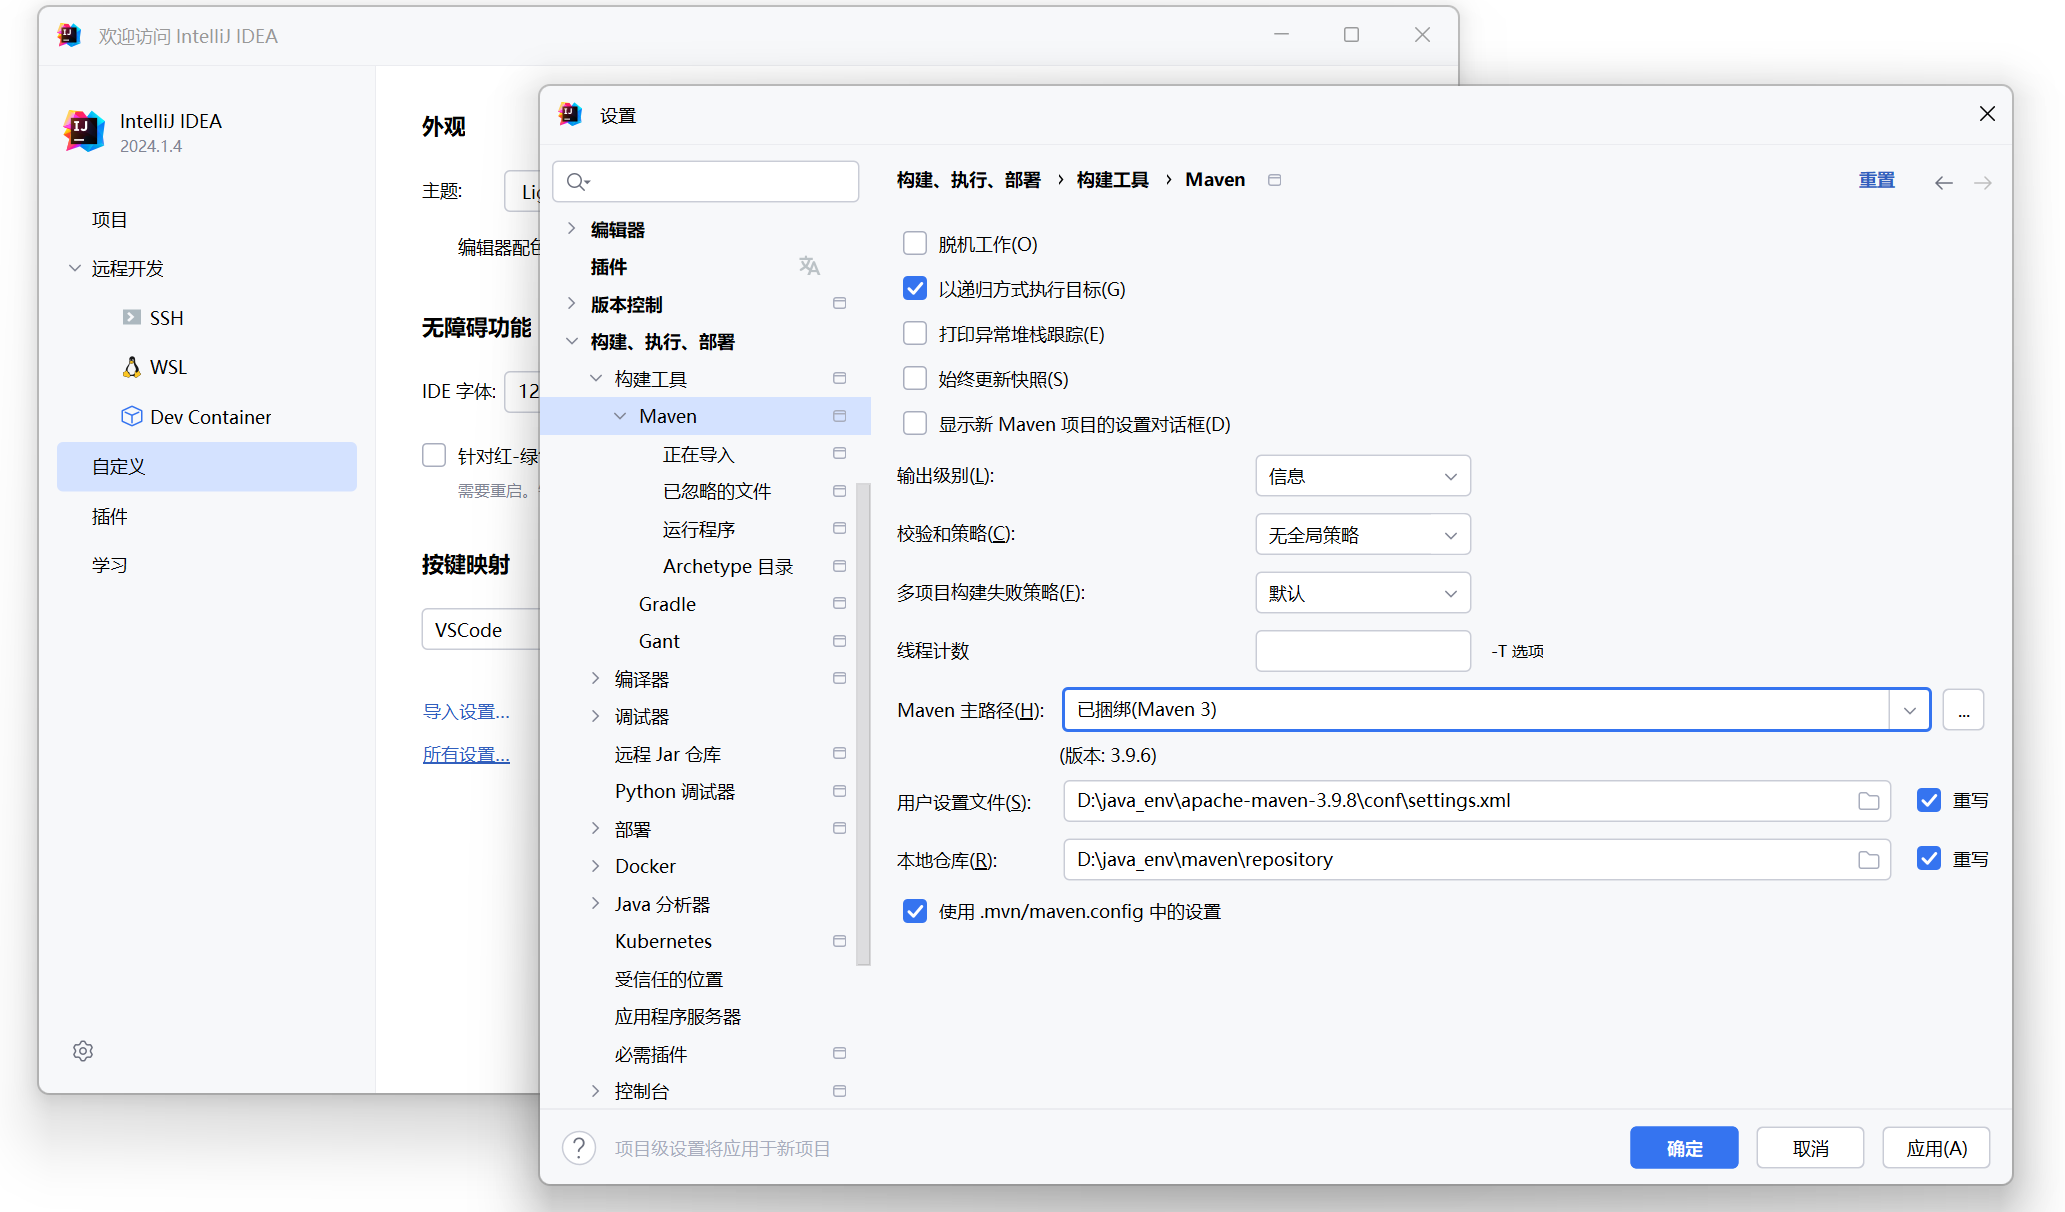Open 校验和策略 dropdown showing 无全局策略

click(x=1362, y=535)
